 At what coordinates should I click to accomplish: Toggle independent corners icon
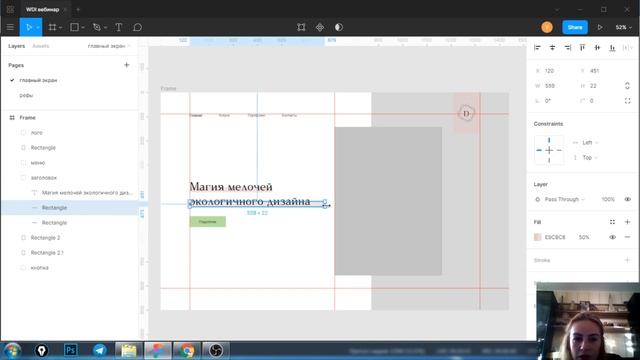[x=627, y=101]
